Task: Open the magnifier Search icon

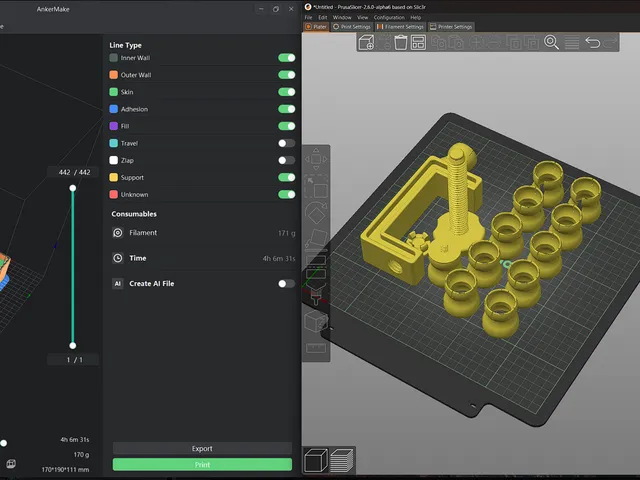Action: pos(551,42)
